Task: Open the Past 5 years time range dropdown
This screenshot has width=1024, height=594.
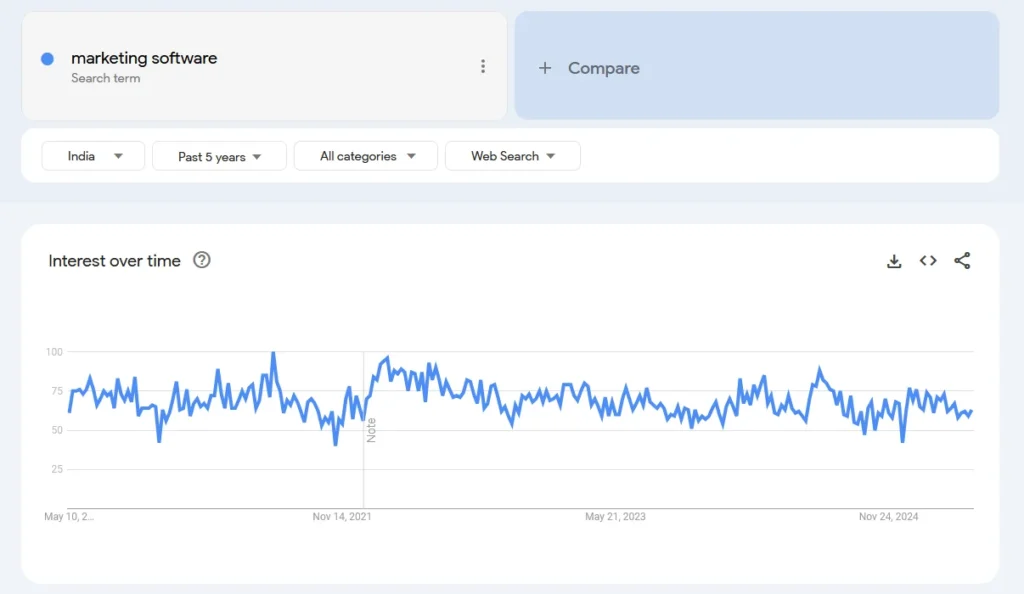Action: pos(219,156)
